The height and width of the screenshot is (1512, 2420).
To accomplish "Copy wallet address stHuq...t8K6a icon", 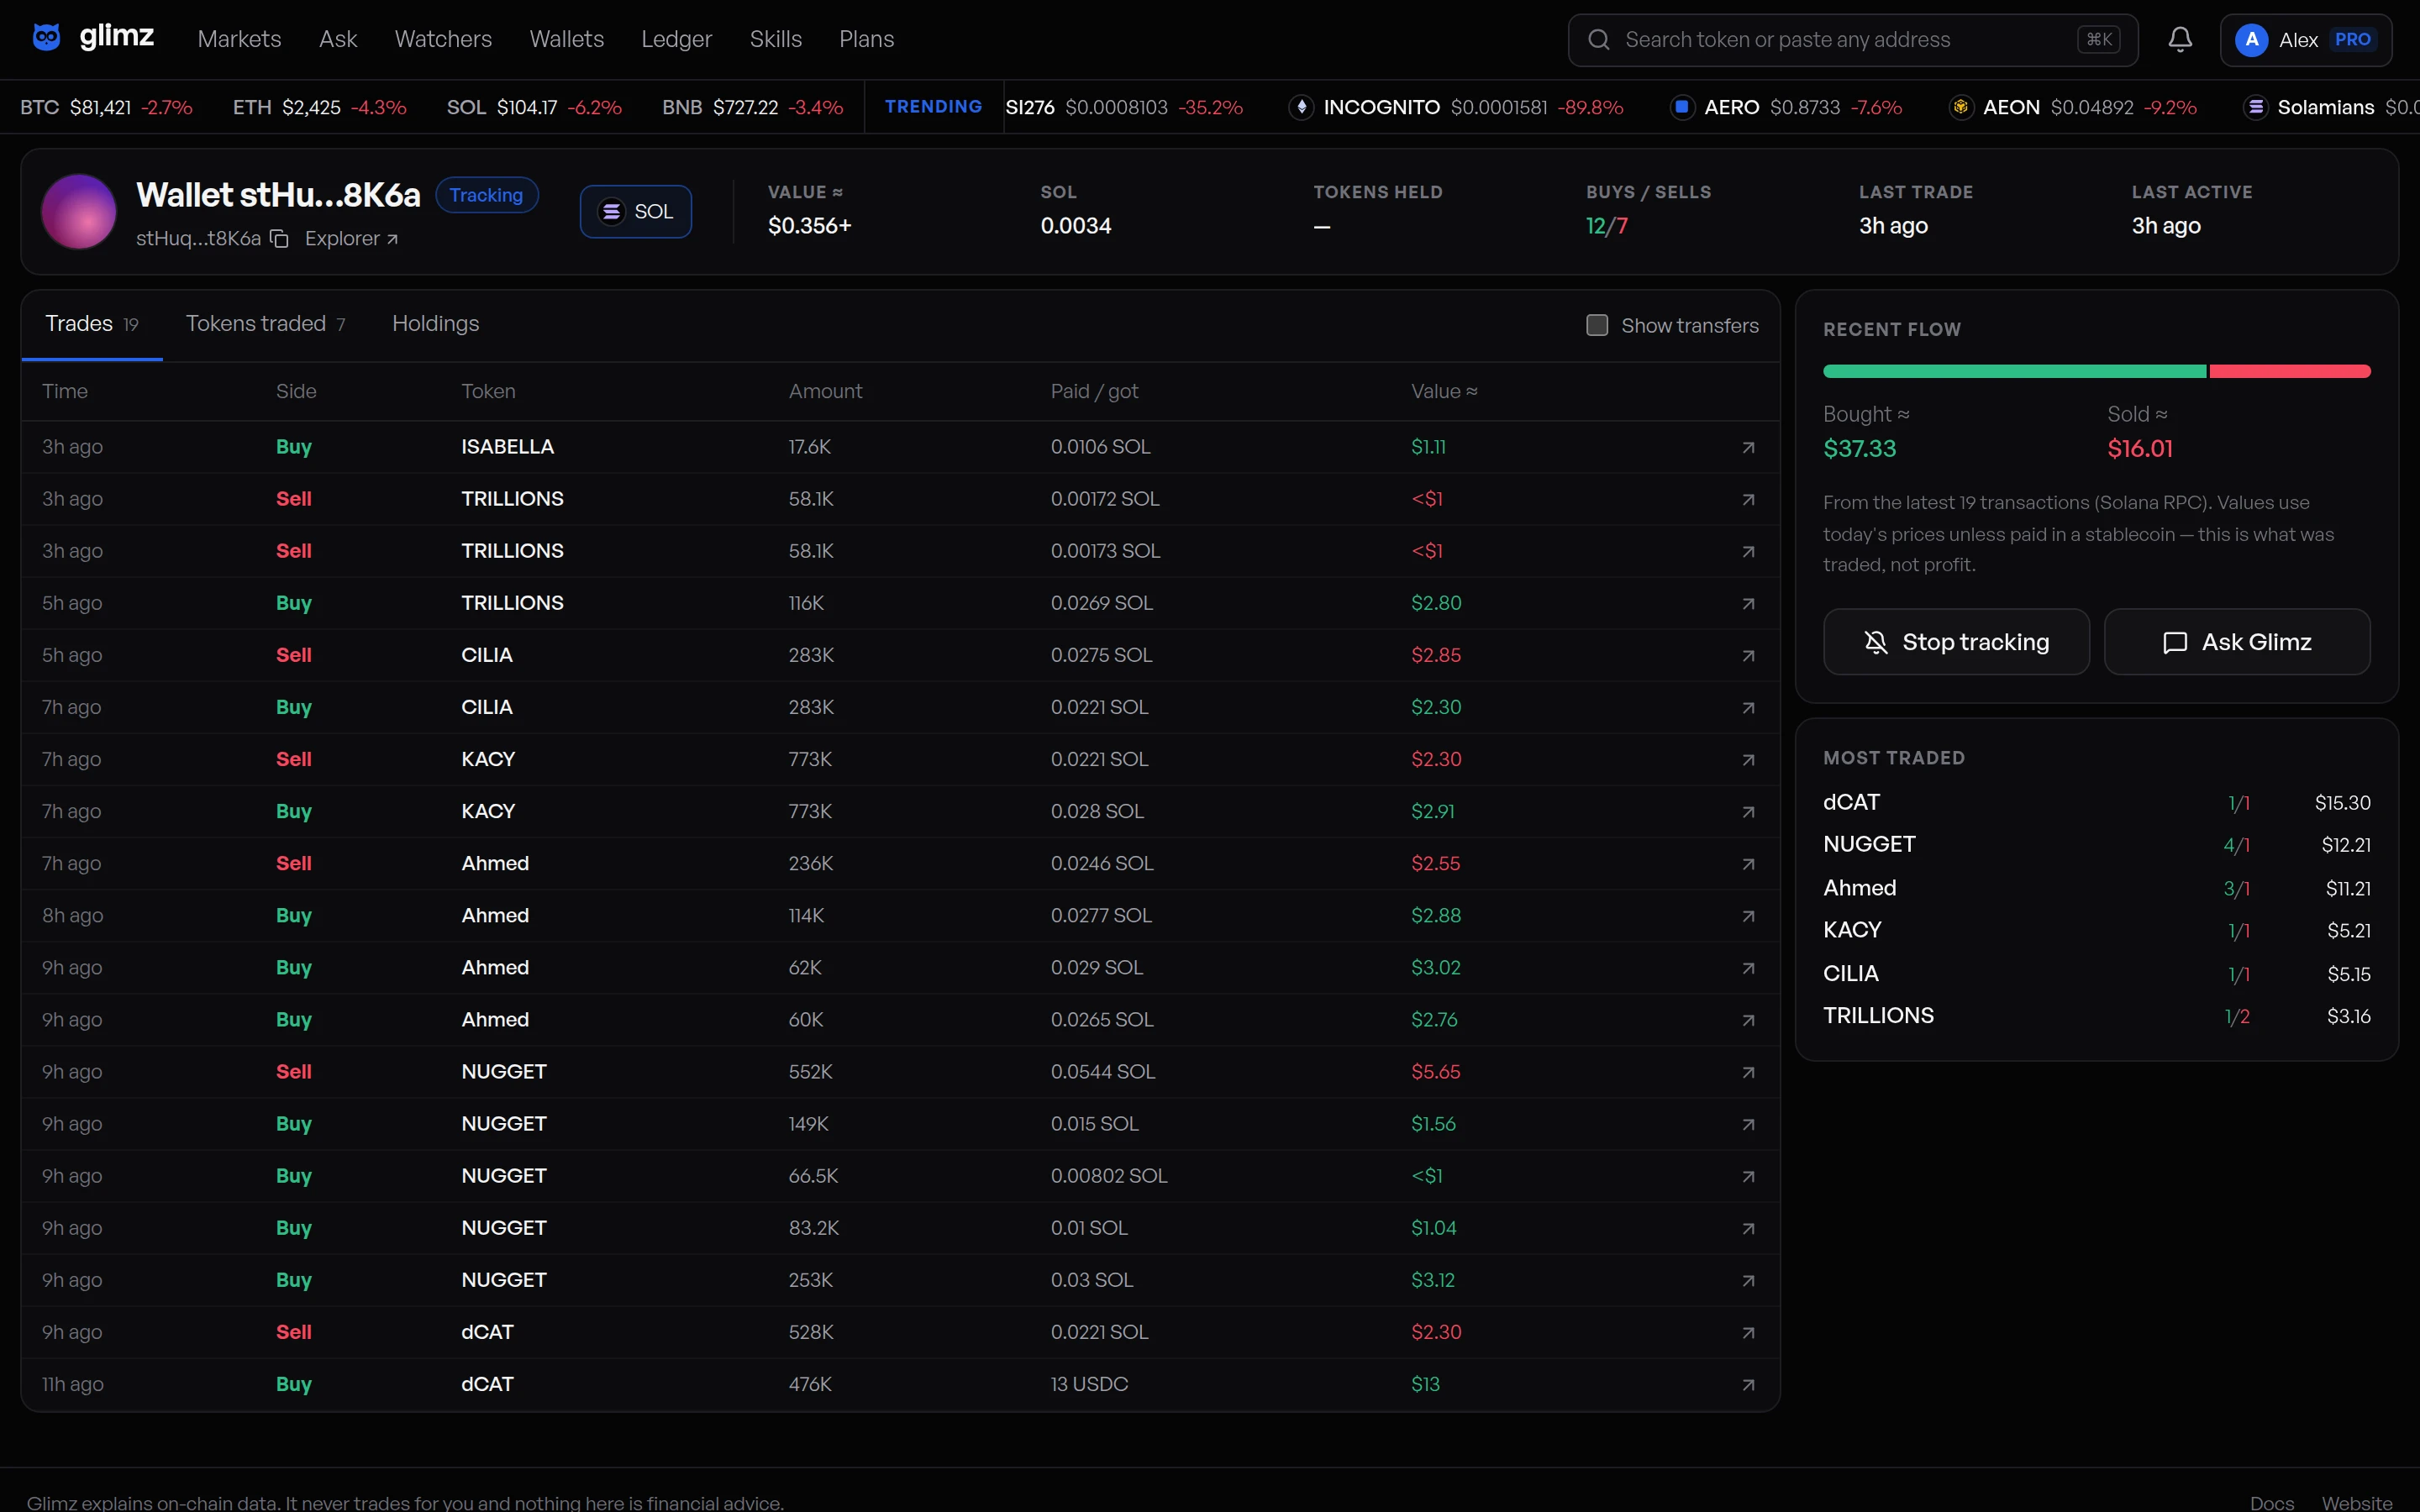I will coord(280,239).
